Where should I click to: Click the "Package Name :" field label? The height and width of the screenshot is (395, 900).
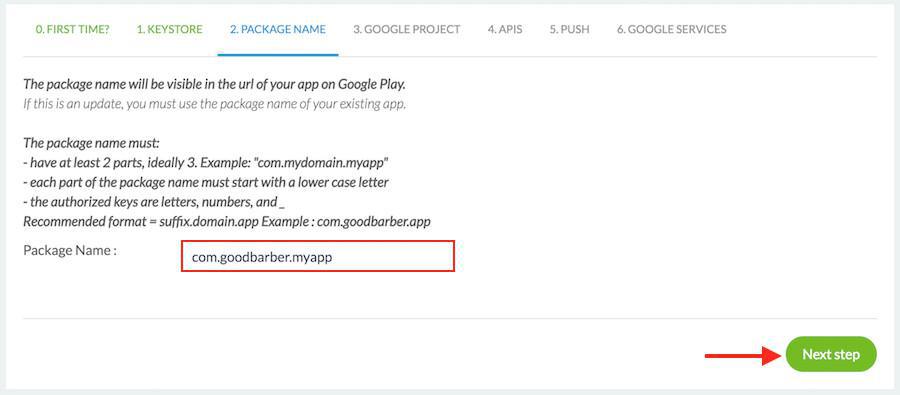pos(70,250)
